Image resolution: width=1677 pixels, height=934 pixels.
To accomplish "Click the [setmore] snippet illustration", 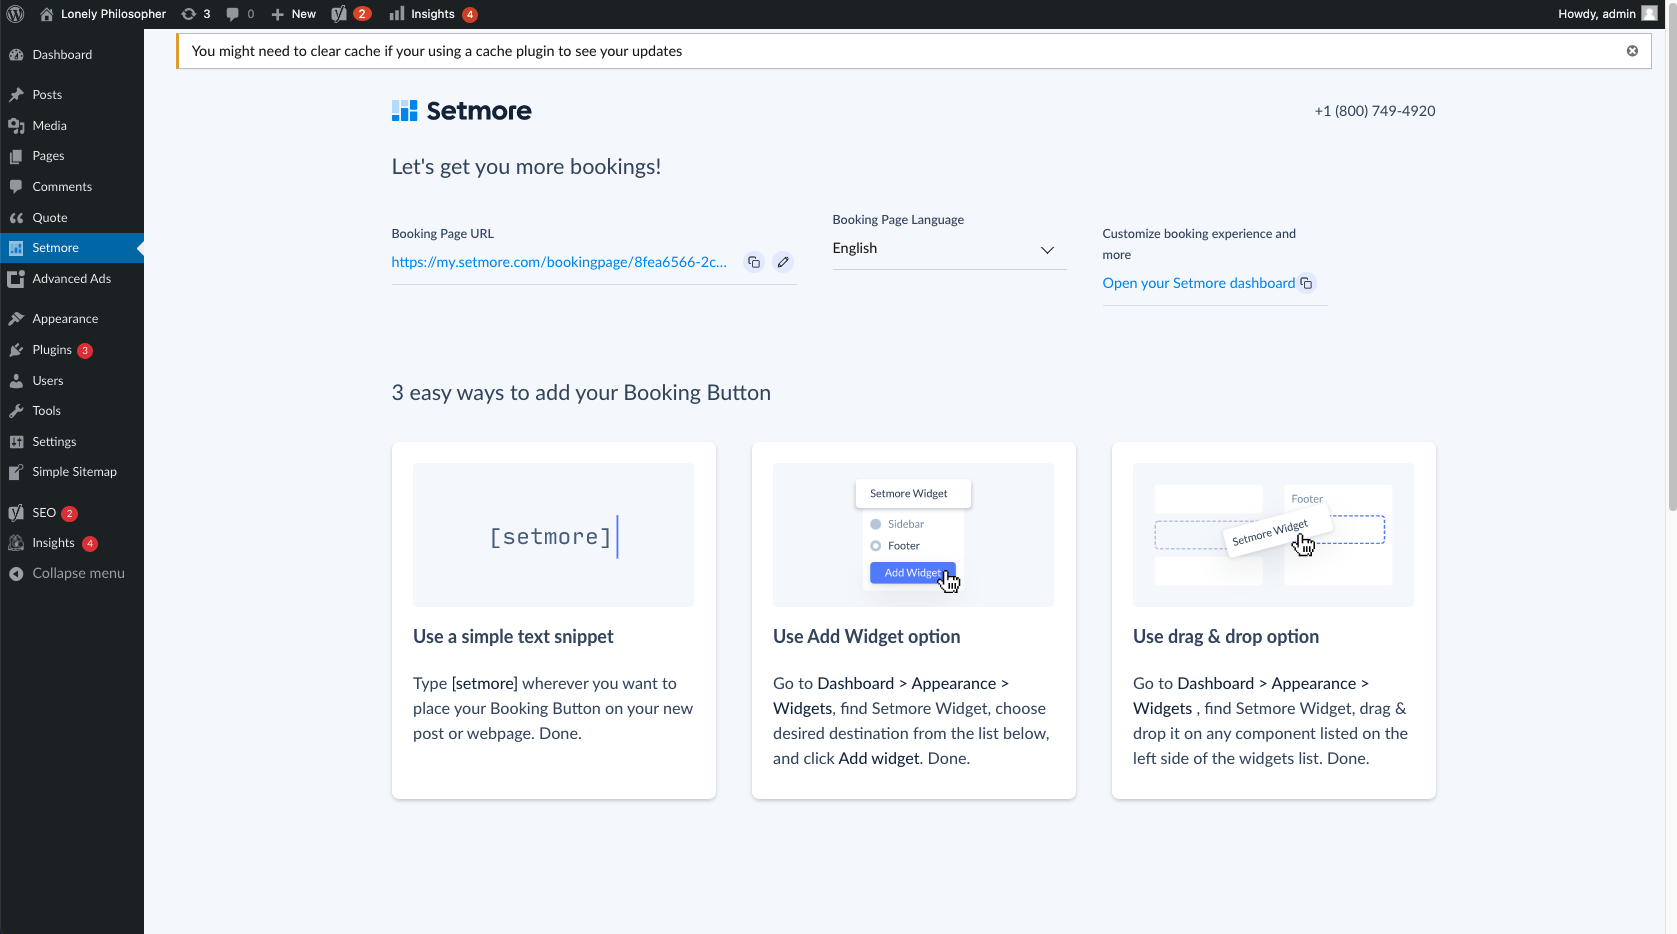I will tap(553, 535).
